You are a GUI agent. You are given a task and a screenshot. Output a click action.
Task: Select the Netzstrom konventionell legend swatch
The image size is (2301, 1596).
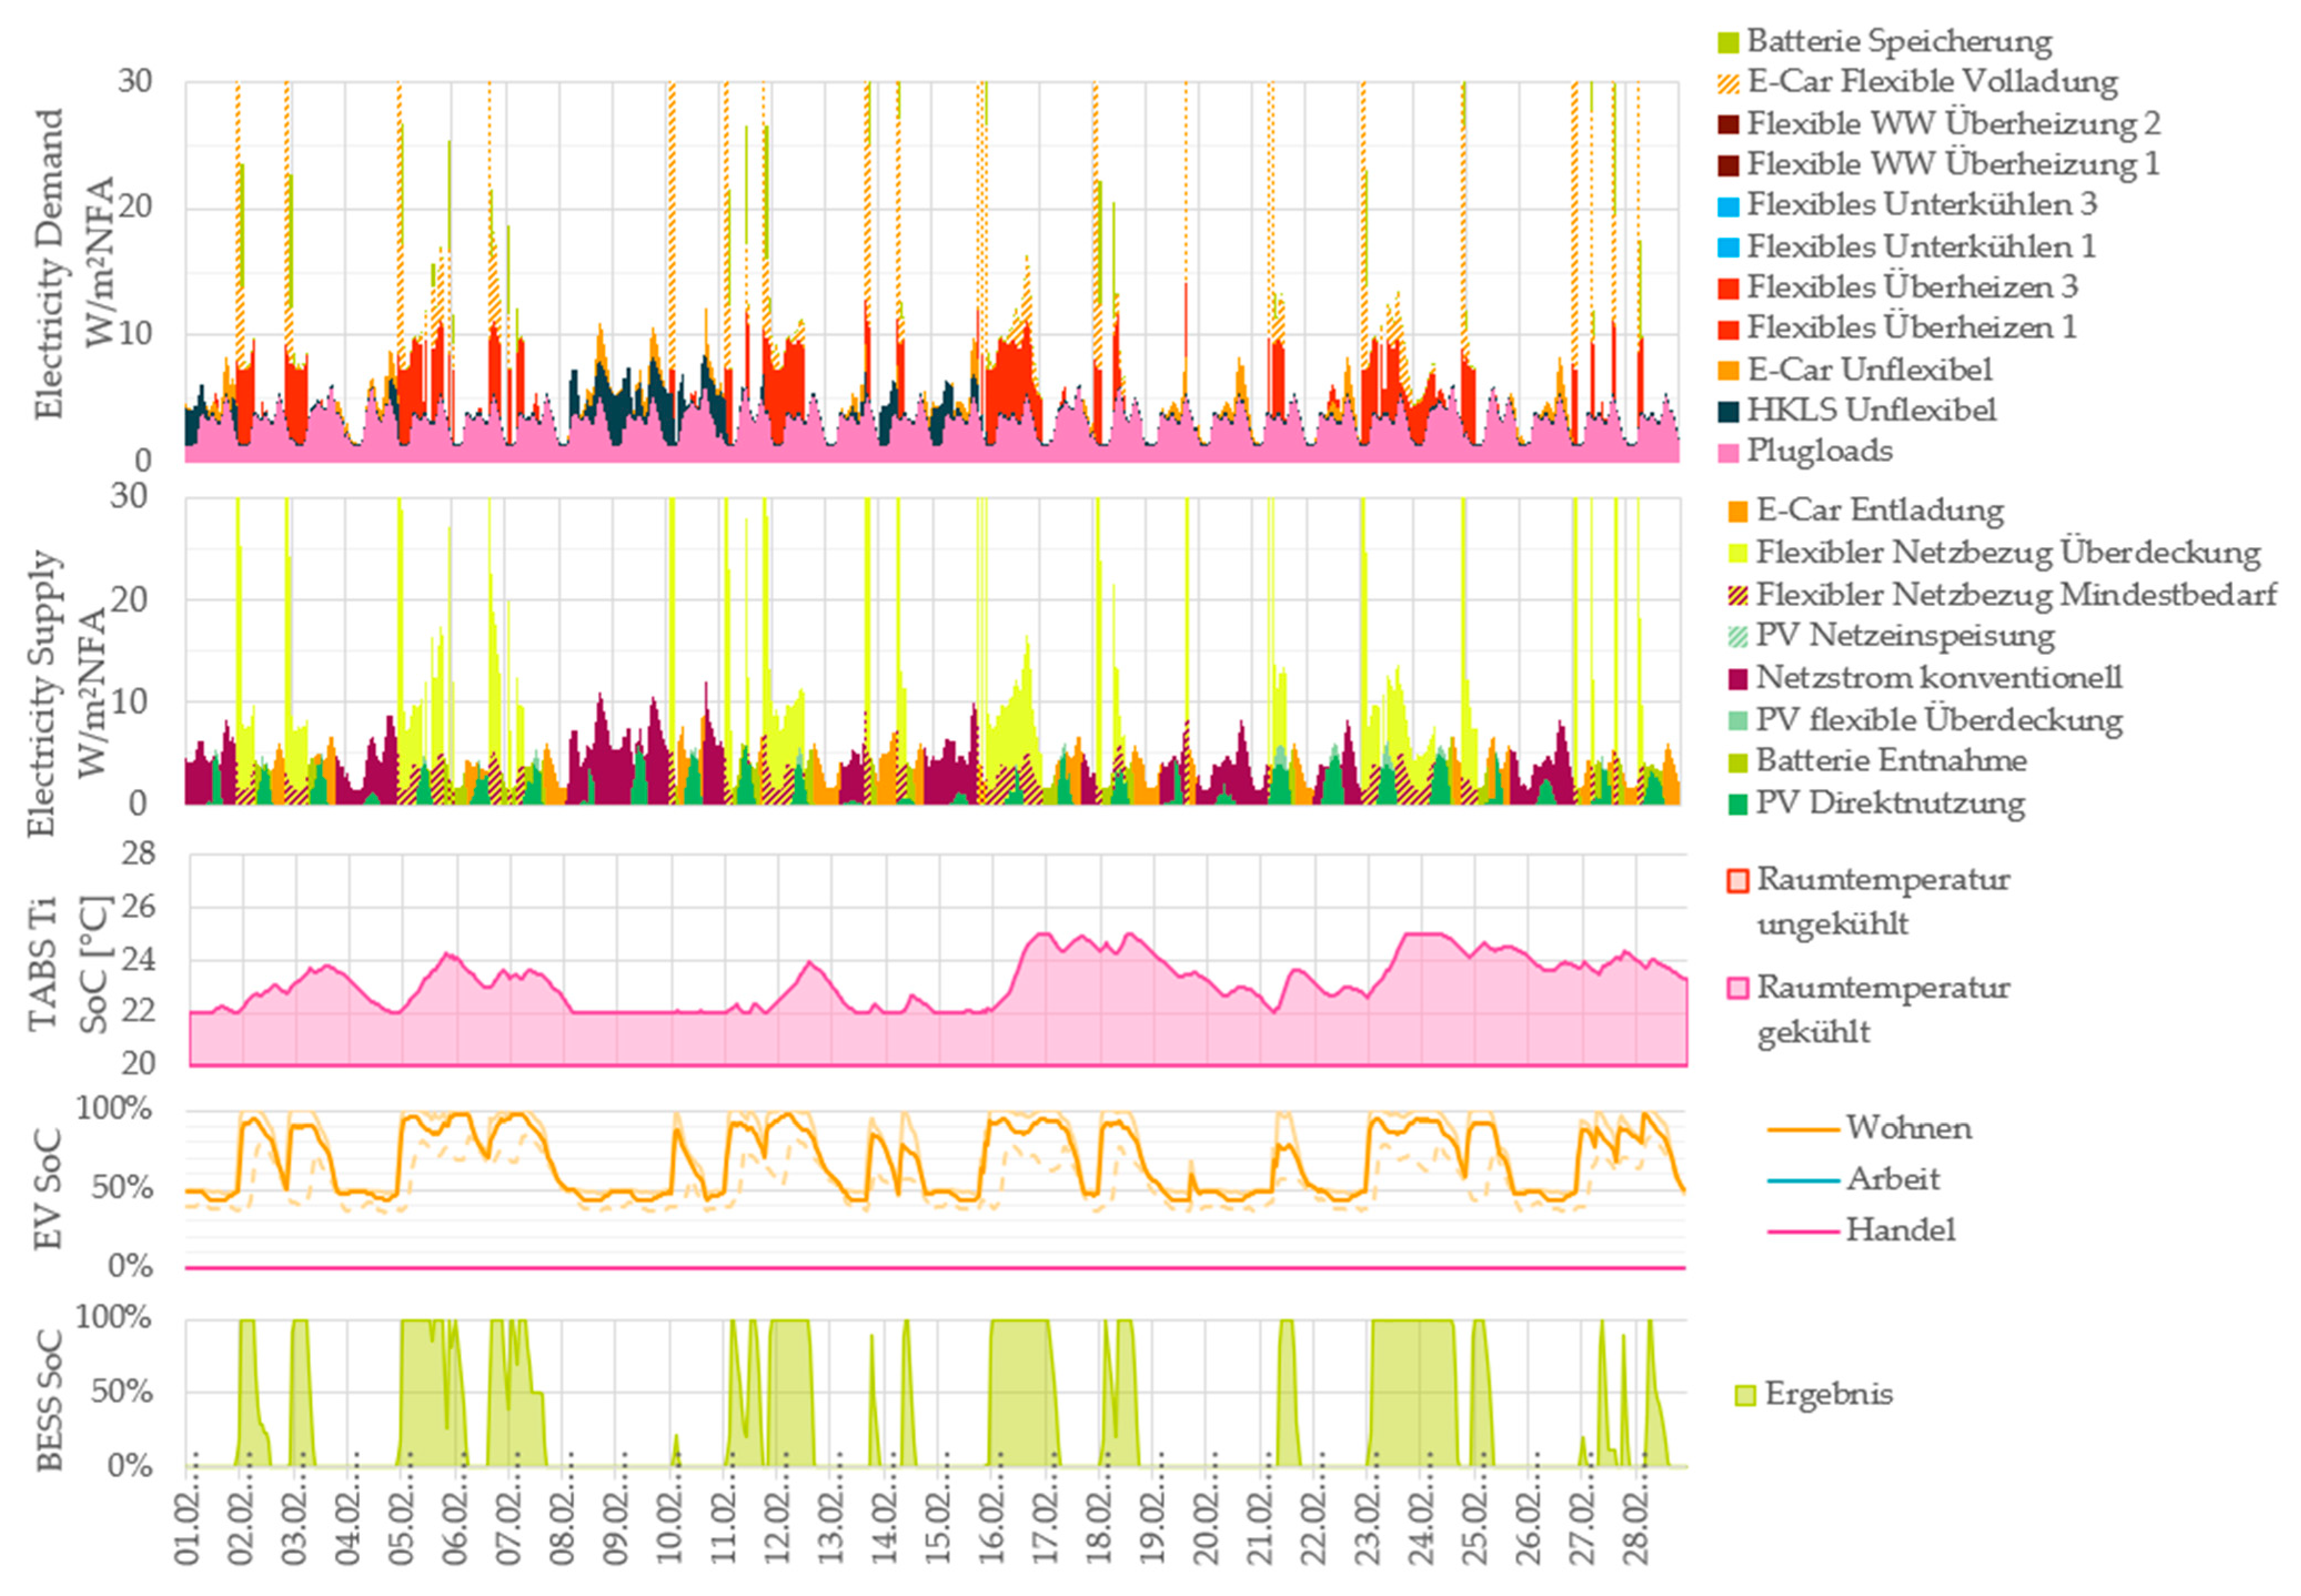click(x=1738, y=679)
